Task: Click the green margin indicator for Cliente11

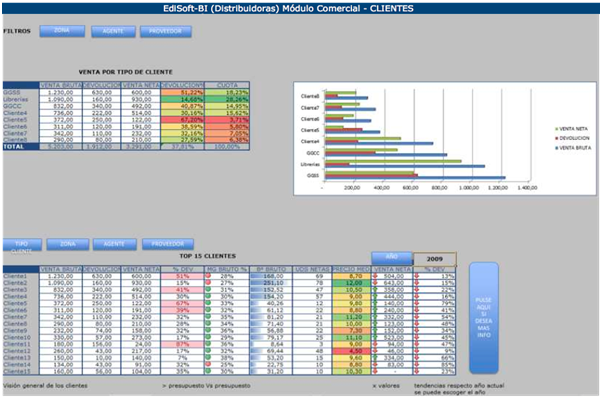Action: tap(208, 344)
